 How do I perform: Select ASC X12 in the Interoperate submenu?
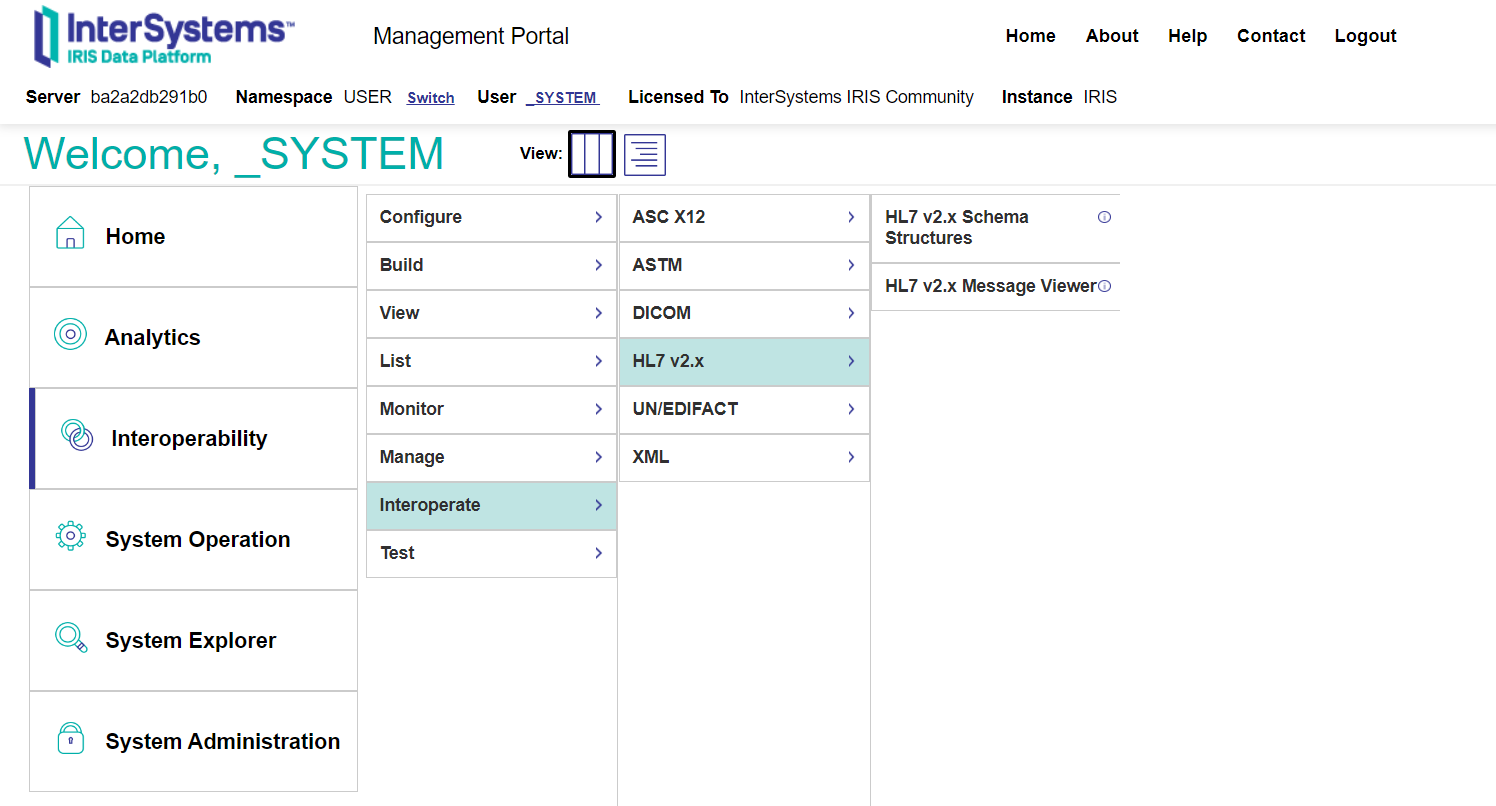pyautogui.click(x=744, y=217)
